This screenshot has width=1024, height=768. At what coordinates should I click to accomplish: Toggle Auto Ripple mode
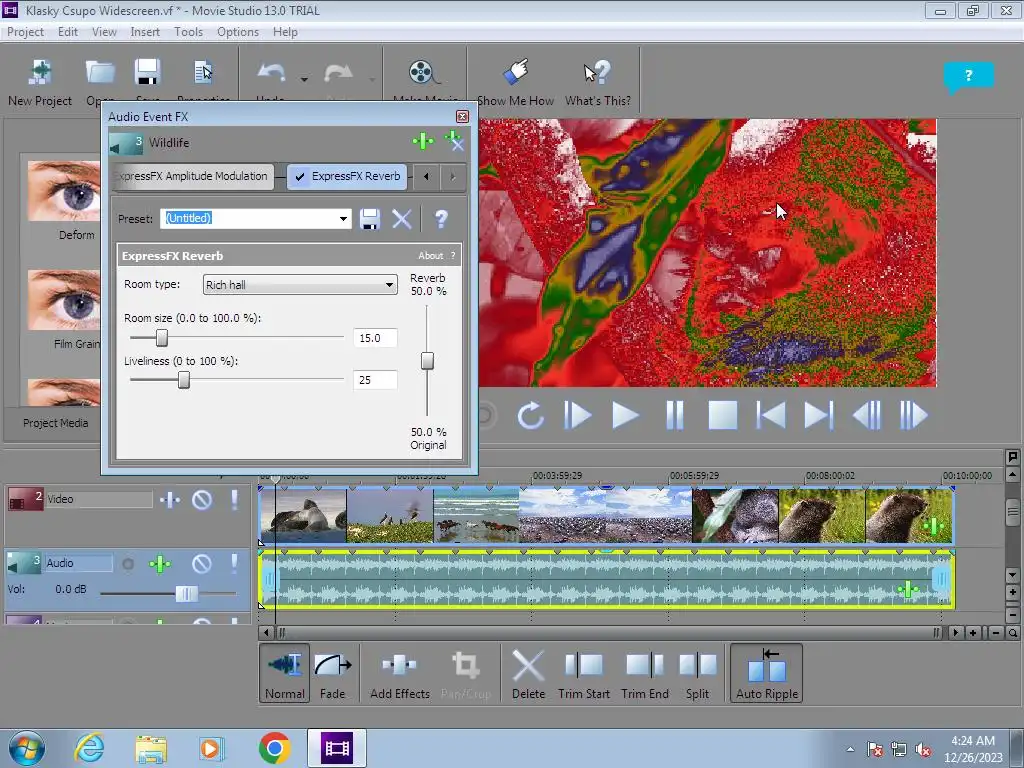pos(767,673)
